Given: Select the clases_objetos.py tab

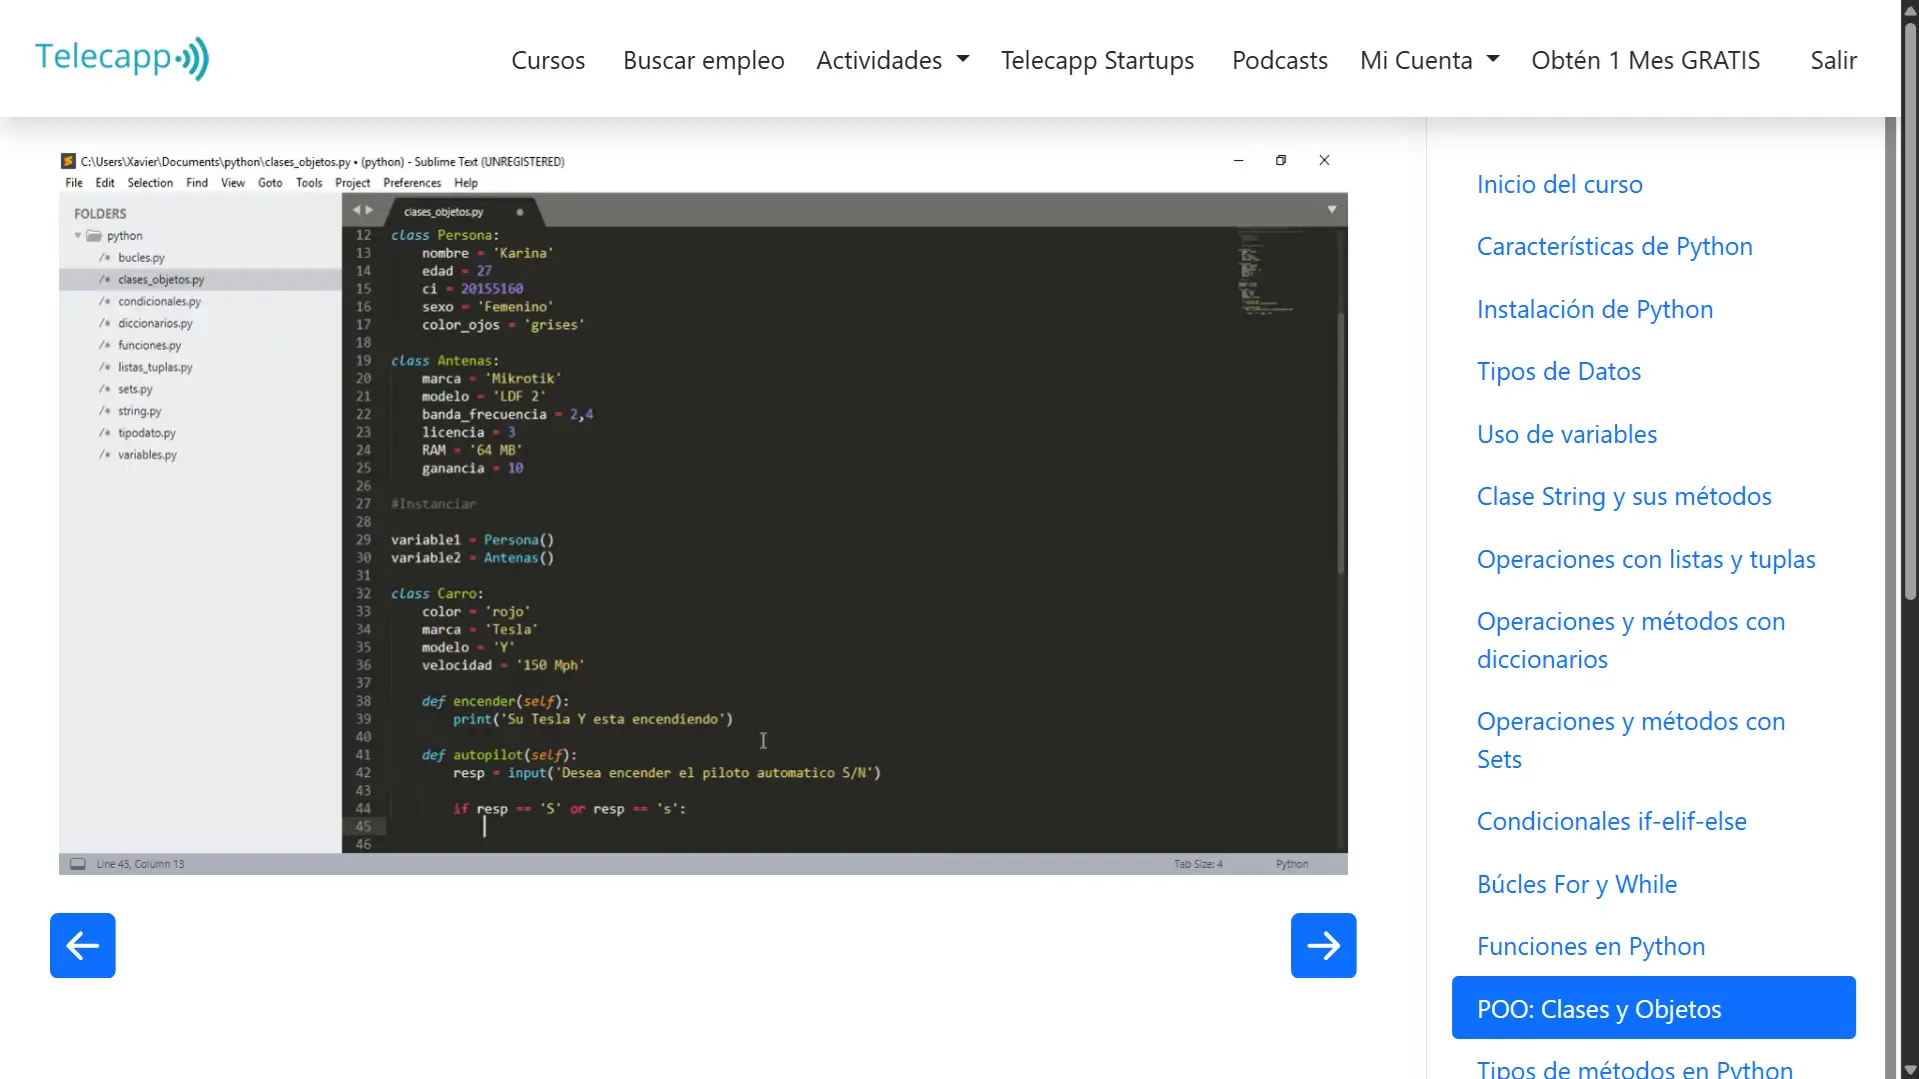Looking at the screenshot, I should pos(443,211).
